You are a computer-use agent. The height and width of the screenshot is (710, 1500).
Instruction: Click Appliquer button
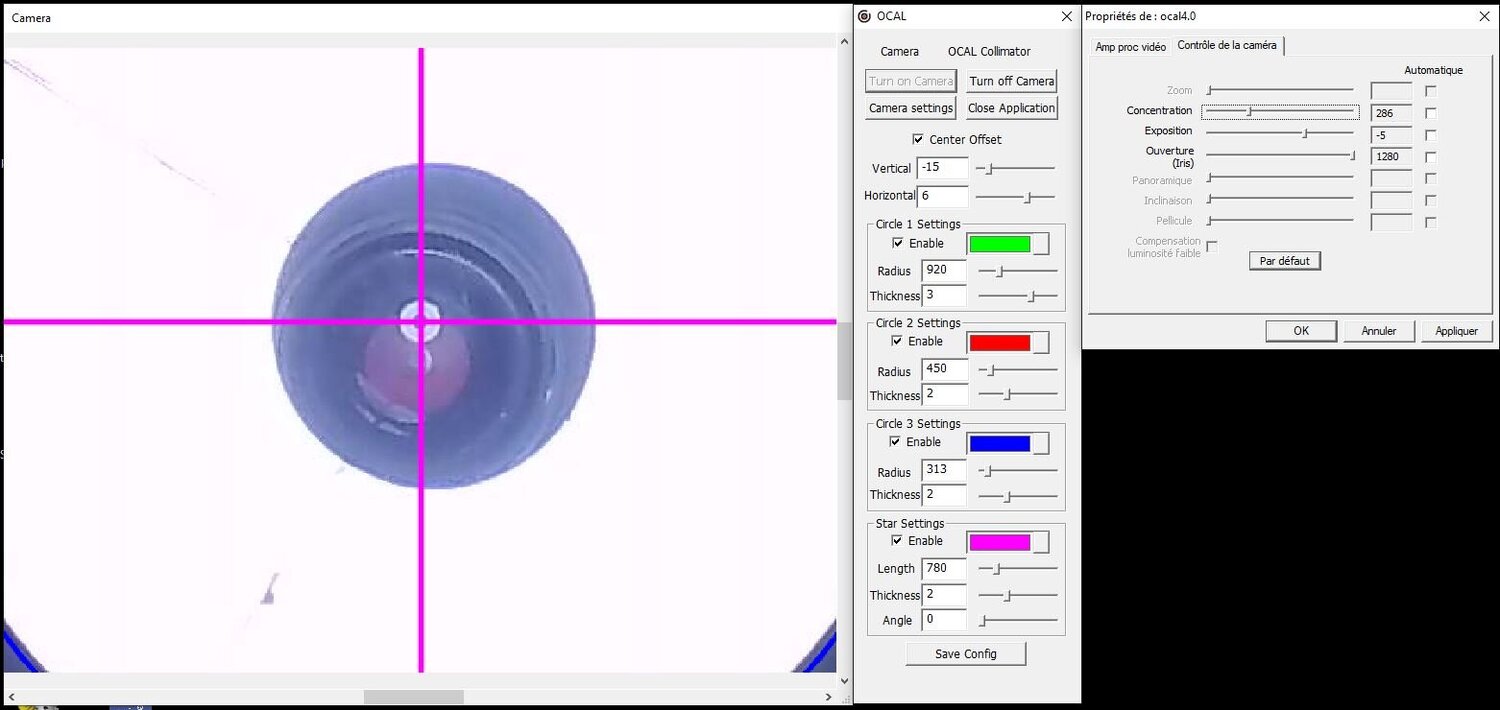click(1457, 331)
